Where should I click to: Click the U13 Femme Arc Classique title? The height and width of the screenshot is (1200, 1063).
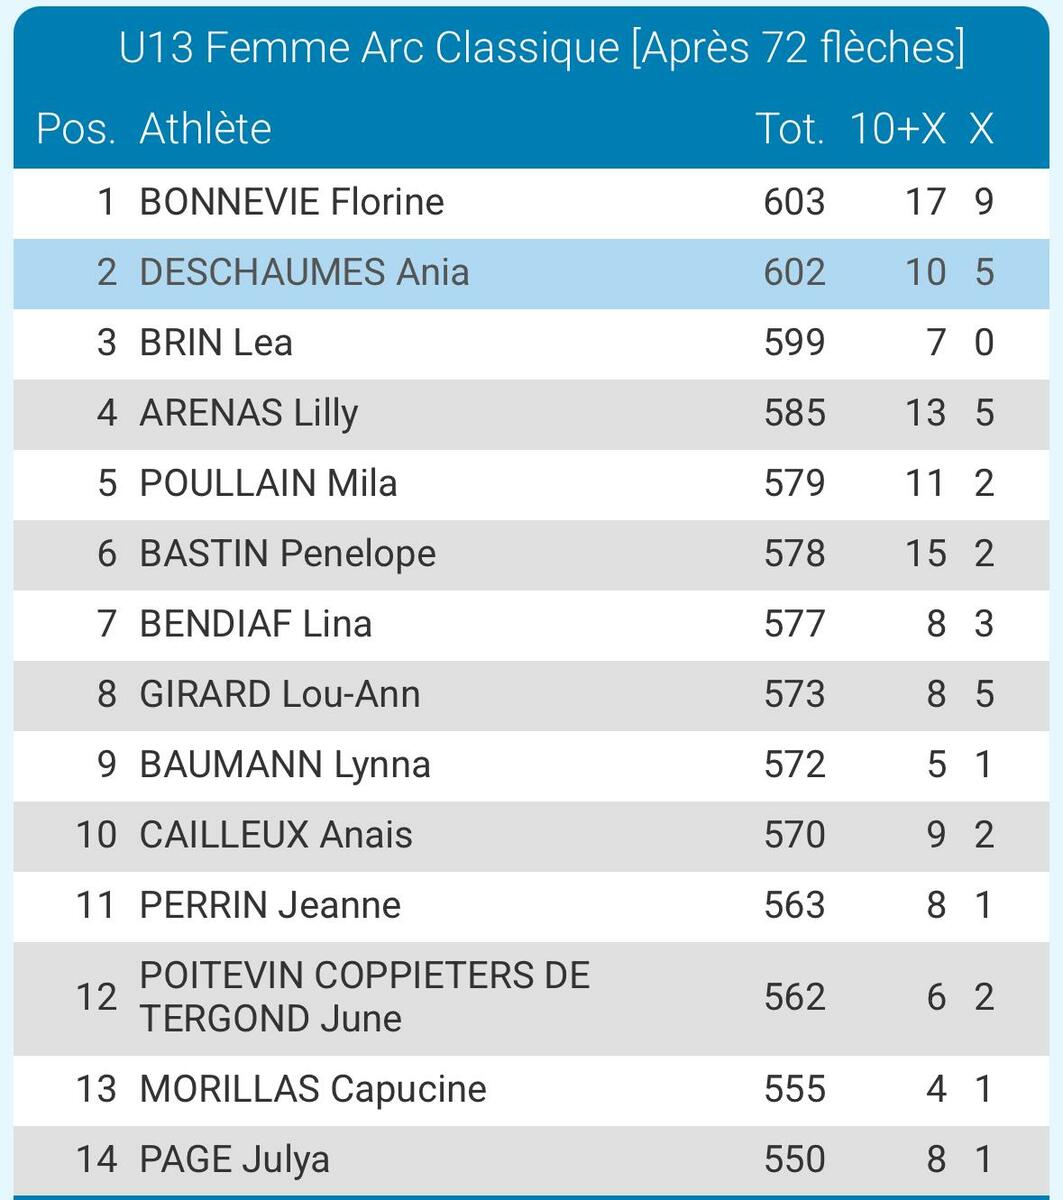coord(541,48)
